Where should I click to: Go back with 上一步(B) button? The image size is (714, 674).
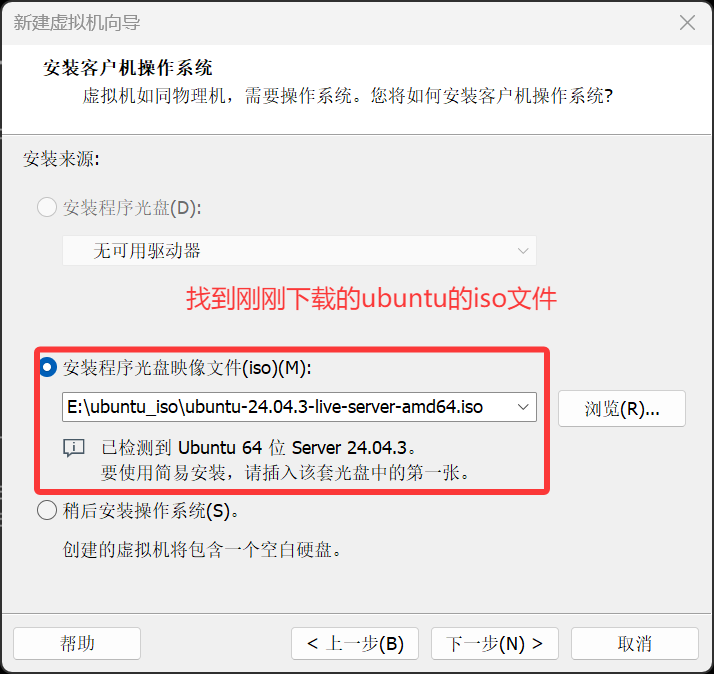pyautogui.click(x=355, y=643)
